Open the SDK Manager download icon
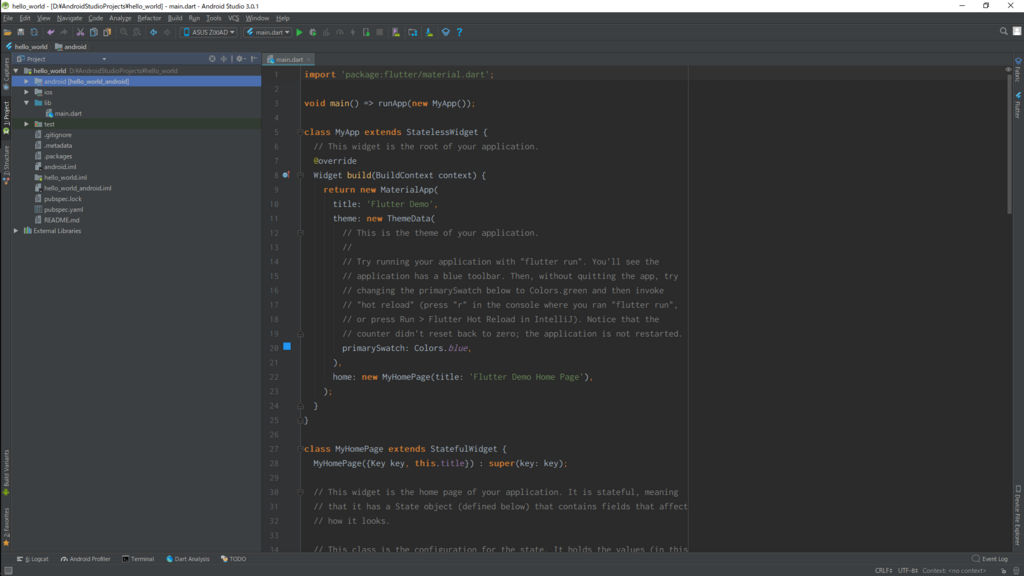 tap(429, 32)
